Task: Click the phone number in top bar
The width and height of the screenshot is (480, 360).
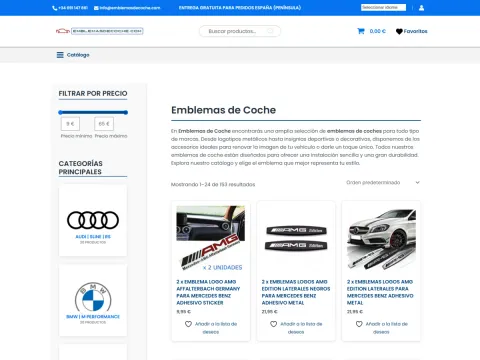Action: point(73,8)
